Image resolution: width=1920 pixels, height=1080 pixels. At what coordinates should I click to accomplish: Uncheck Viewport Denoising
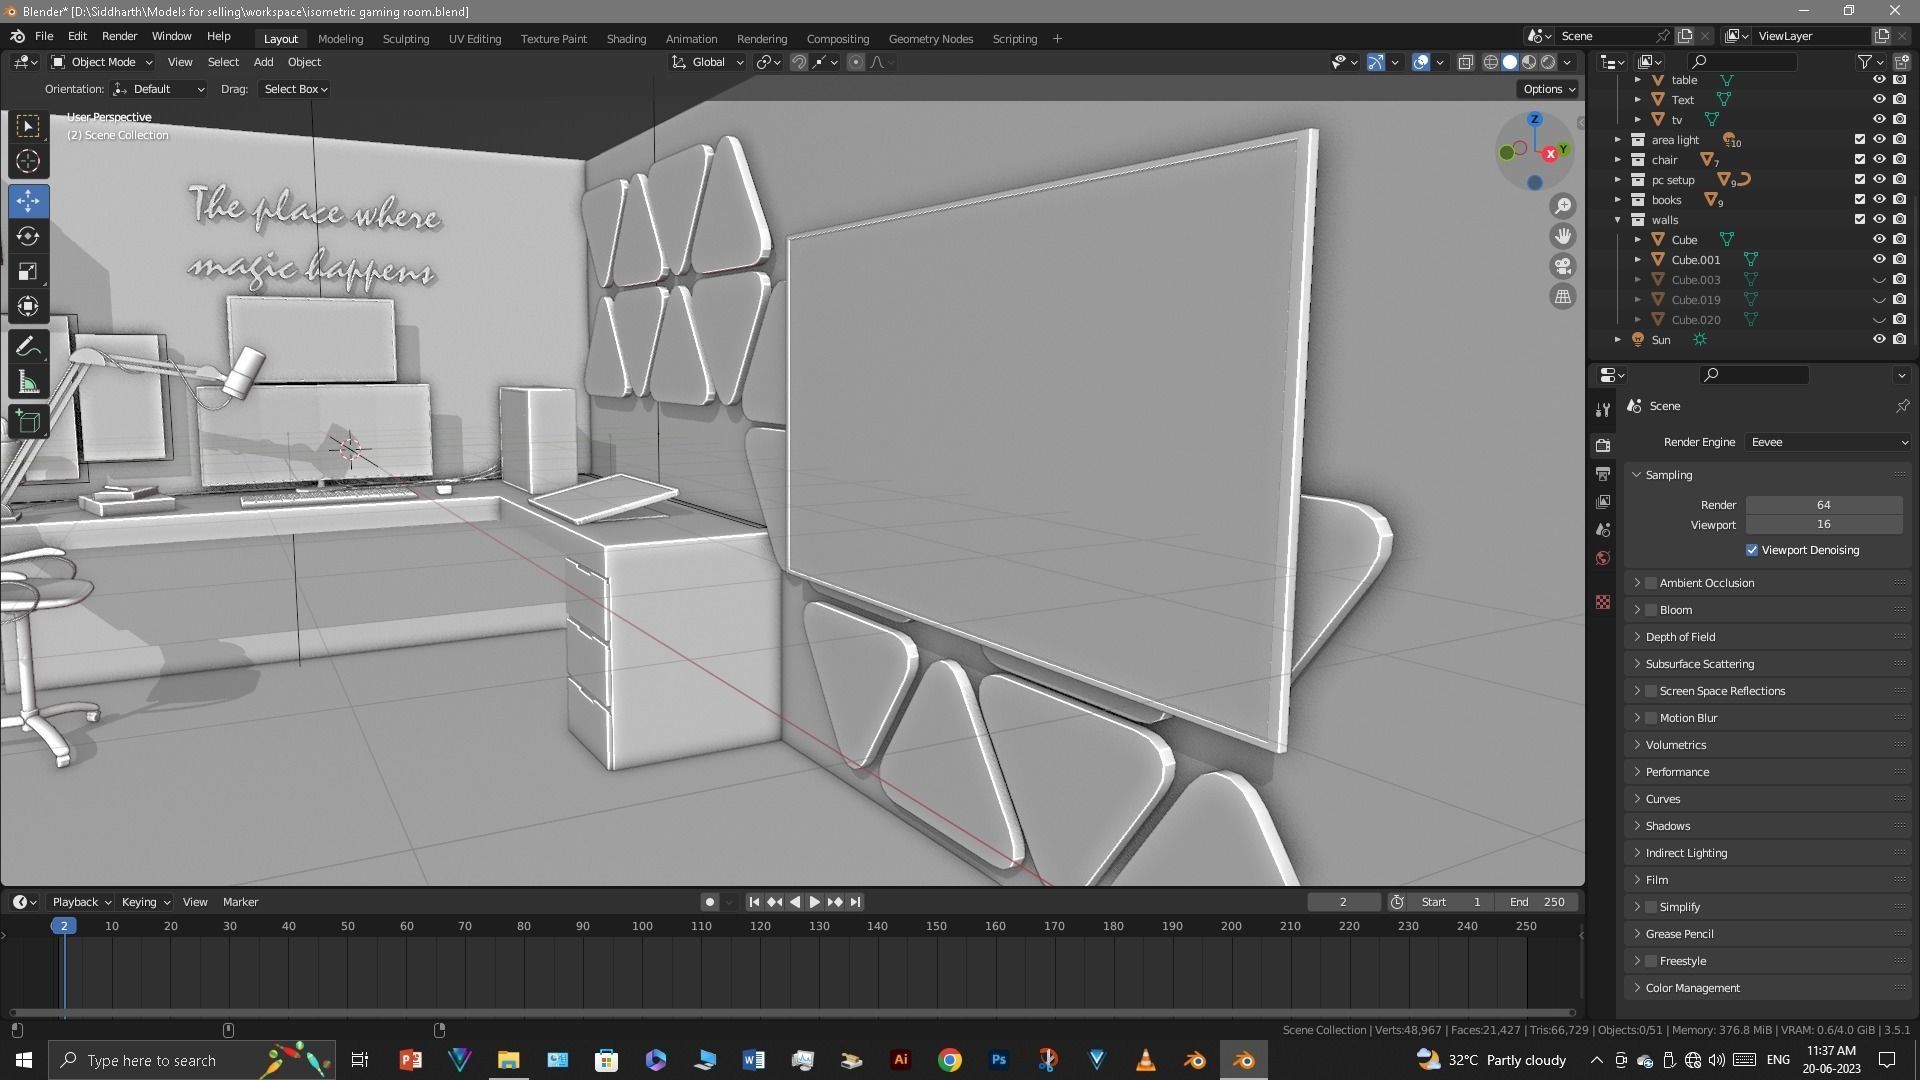[1752, 550]
